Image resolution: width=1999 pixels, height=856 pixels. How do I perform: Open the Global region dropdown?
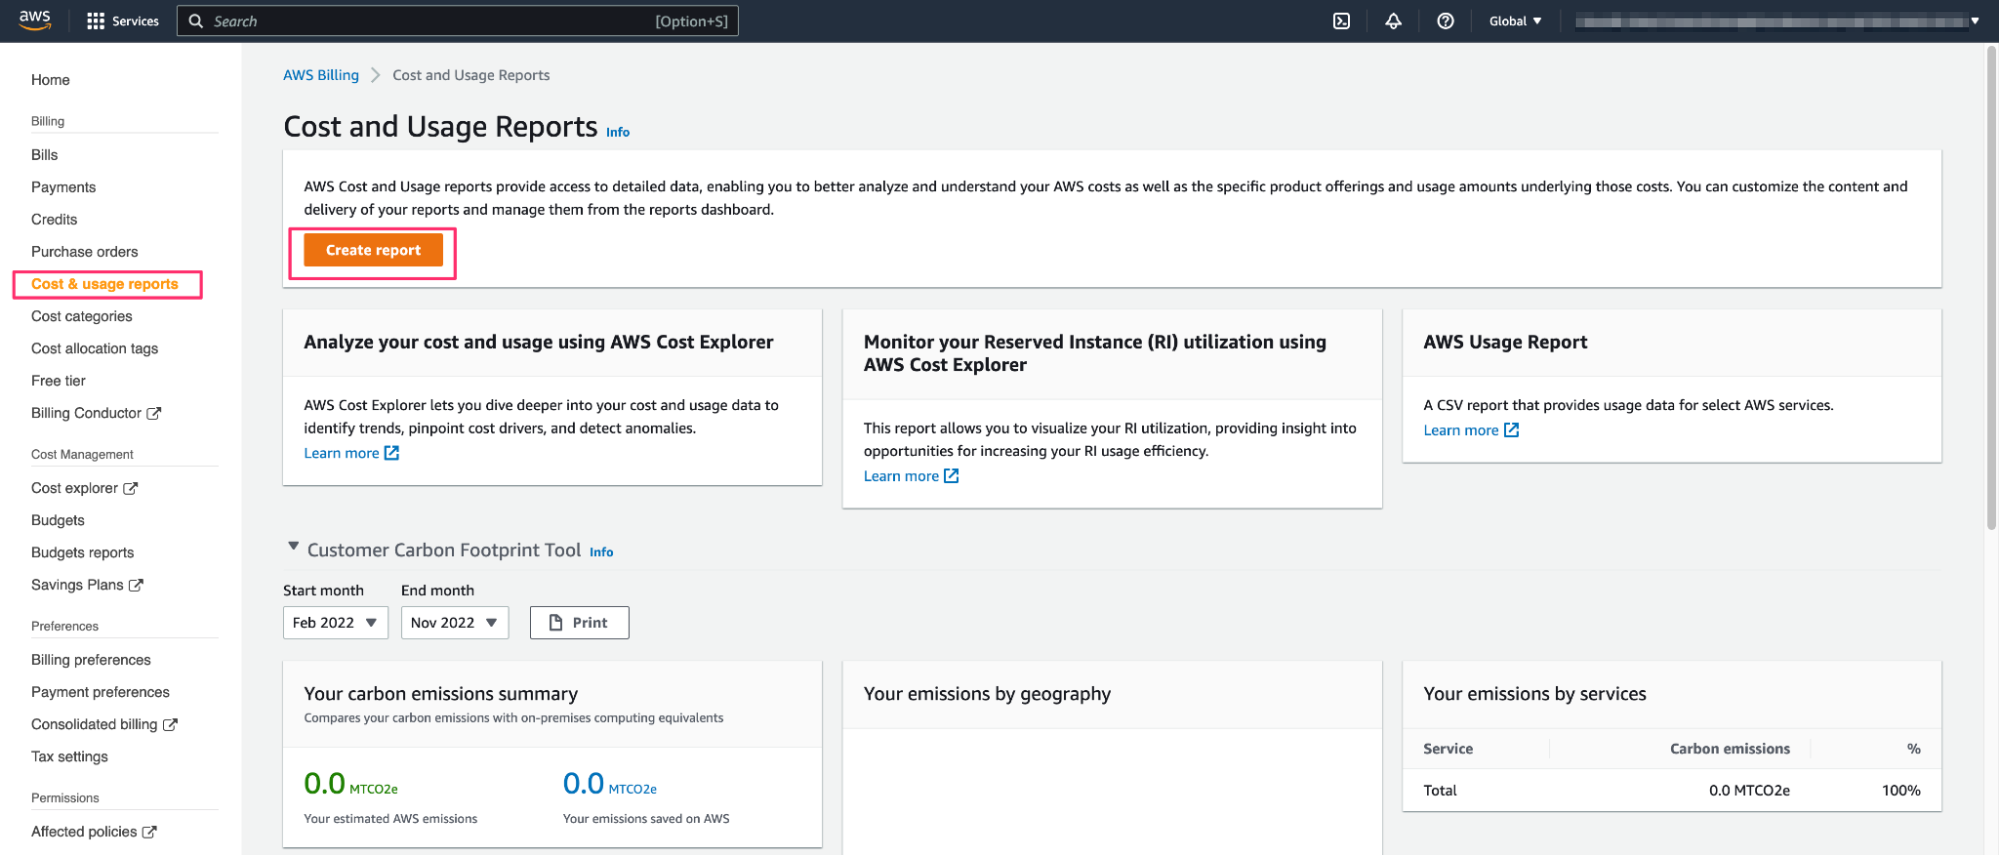(x=1515, y=21)
